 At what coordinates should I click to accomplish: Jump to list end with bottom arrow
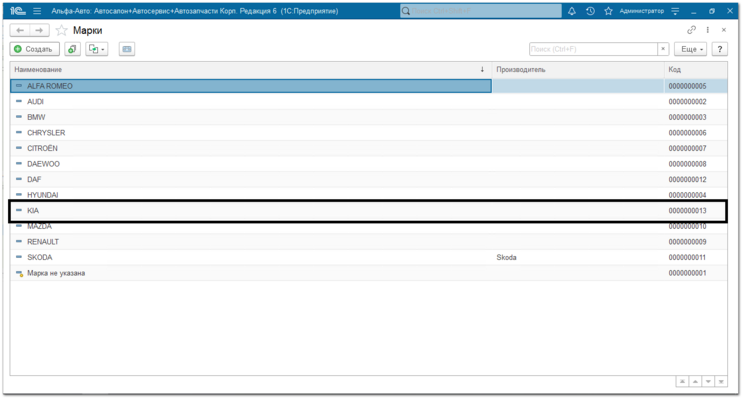tap(721, 381)
